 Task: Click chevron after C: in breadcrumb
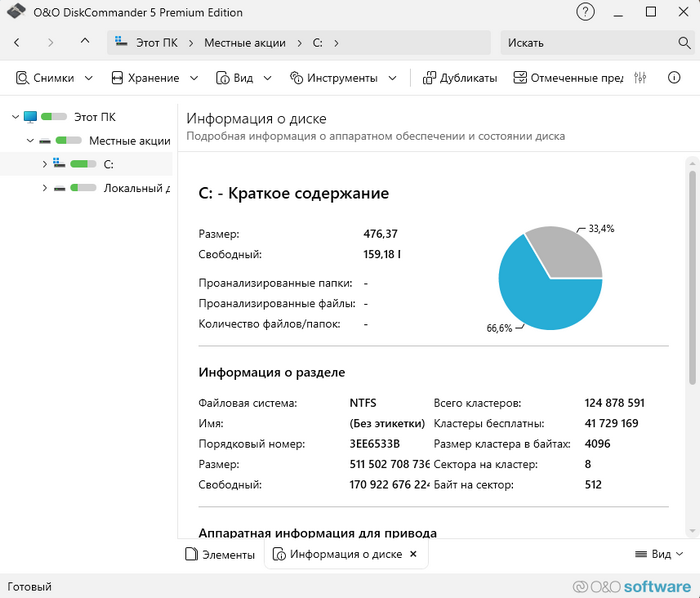point(336,43)
